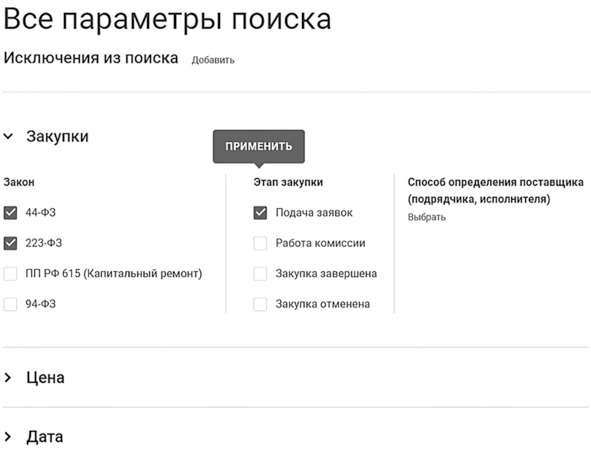Click the Закупка отменена label text
This screenshot has height=449, width=591.
point(323,304)
